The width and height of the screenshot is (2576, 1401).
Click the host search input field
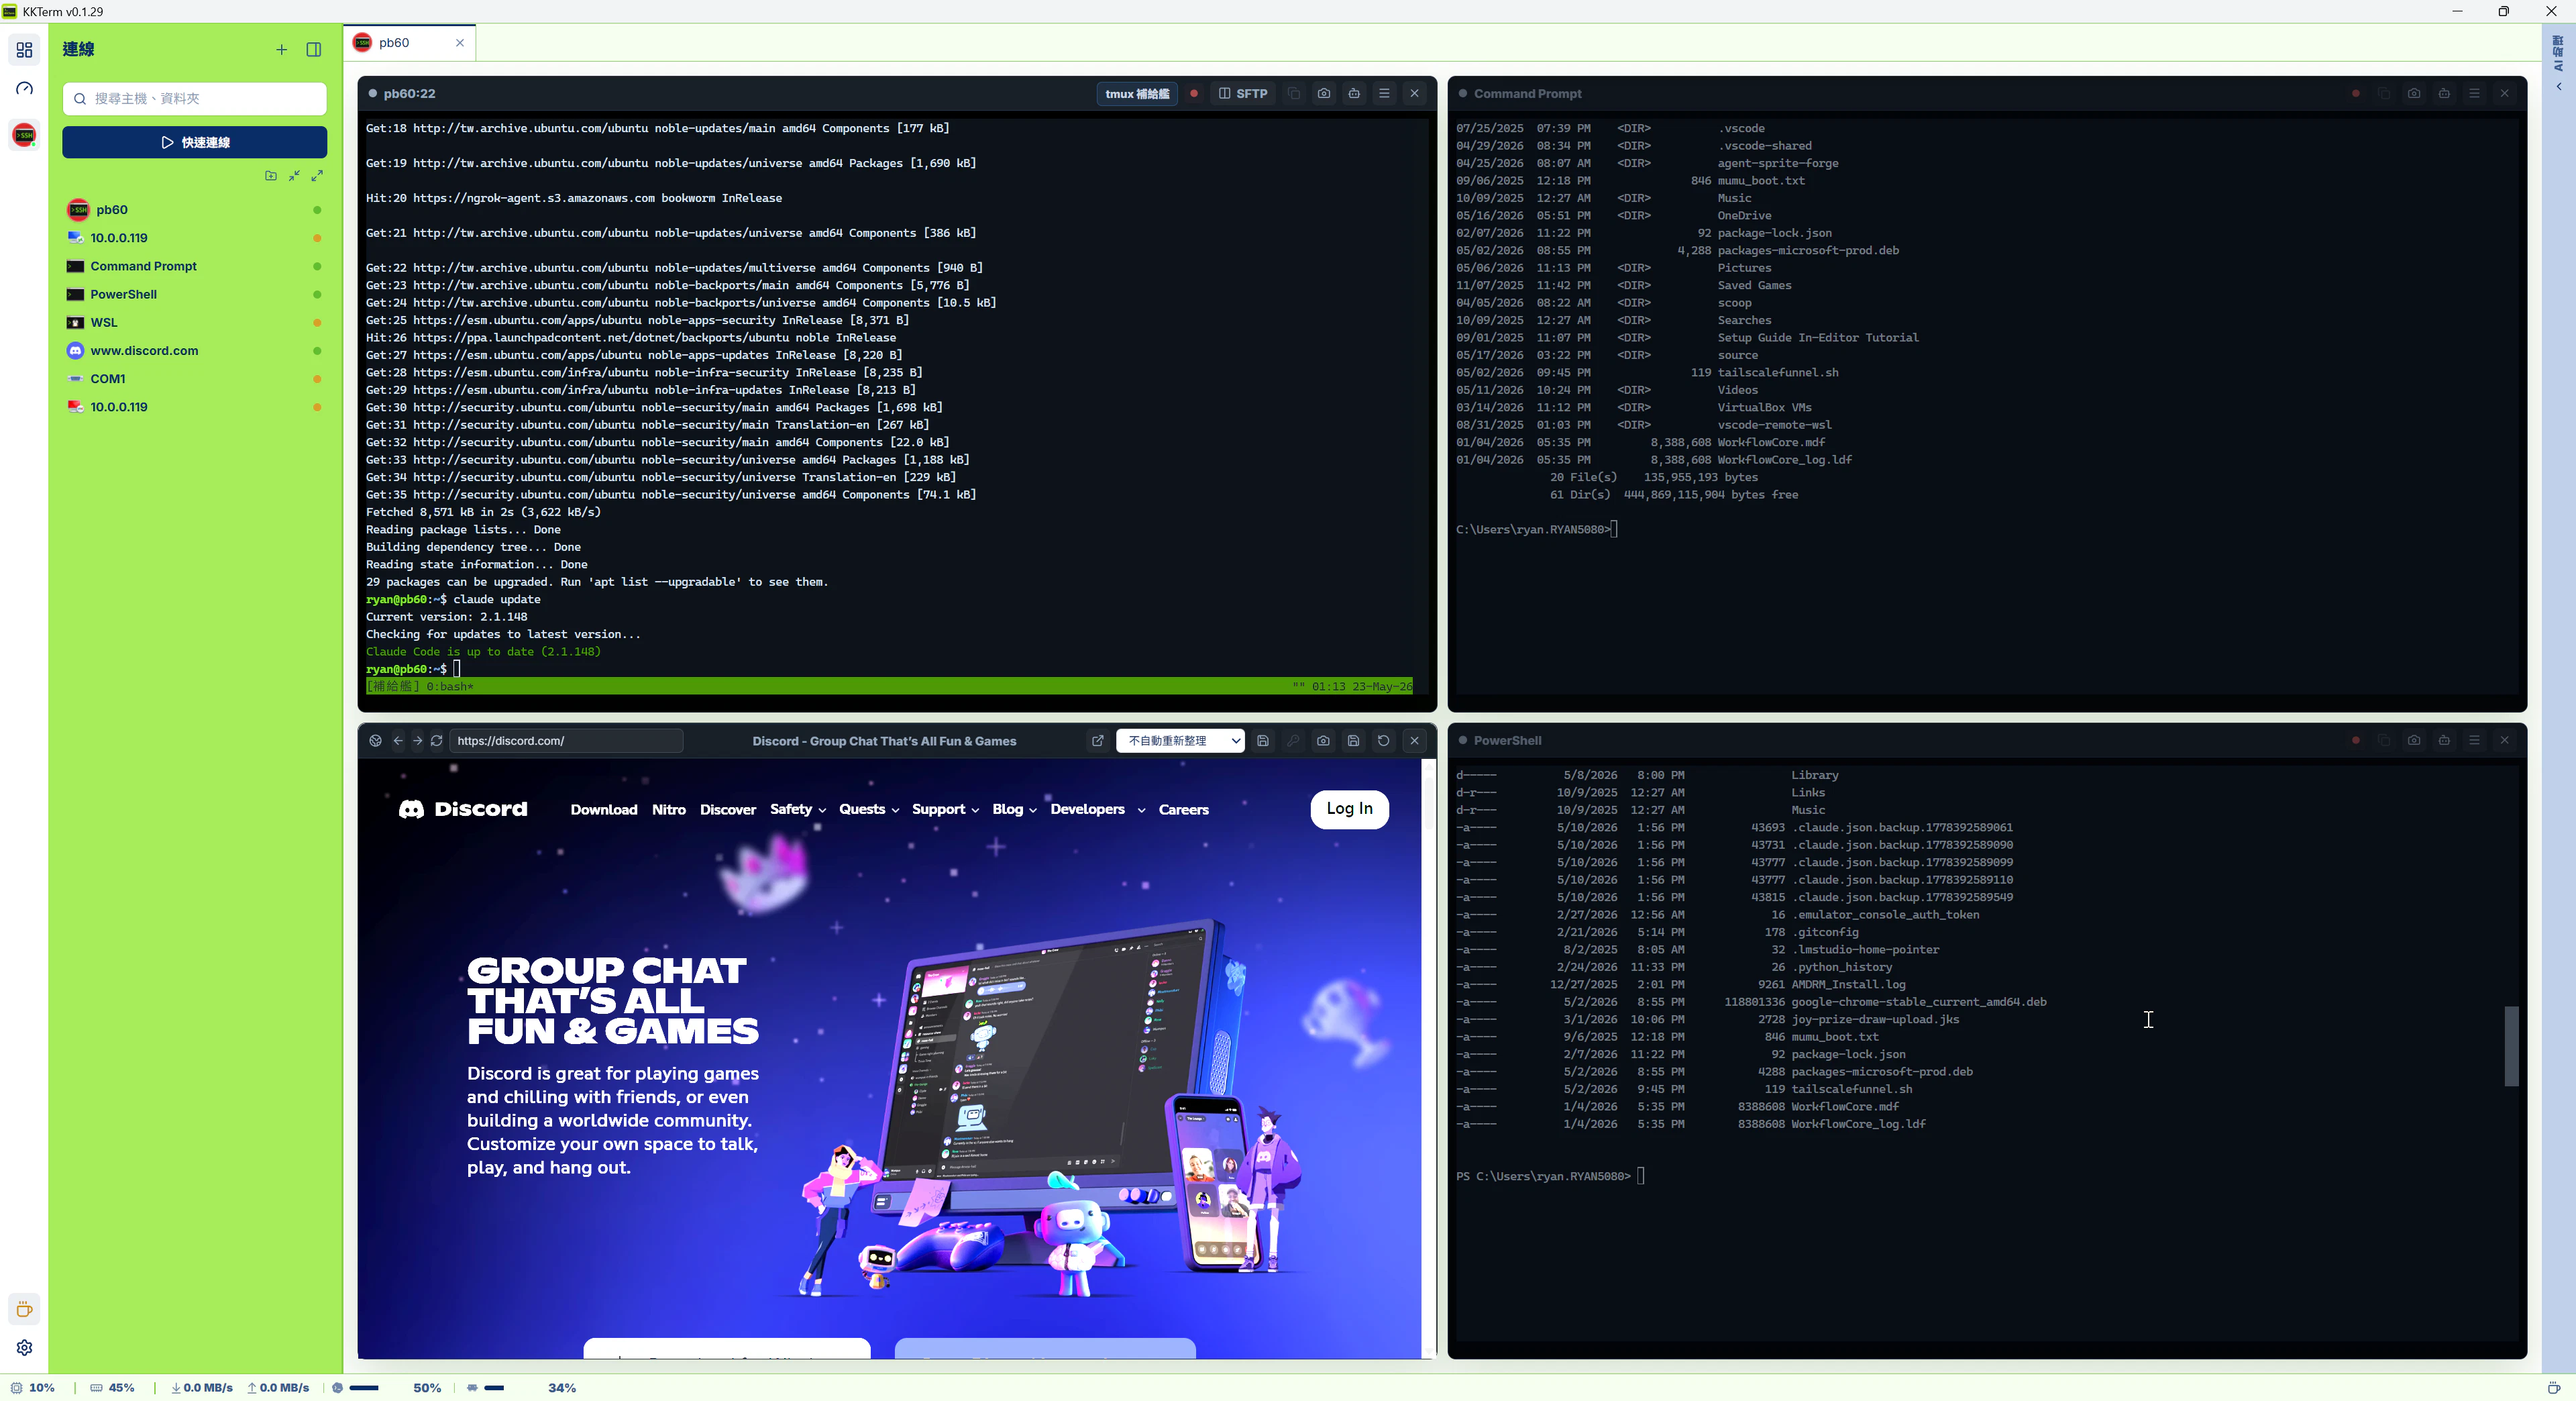tap(194, 98)
